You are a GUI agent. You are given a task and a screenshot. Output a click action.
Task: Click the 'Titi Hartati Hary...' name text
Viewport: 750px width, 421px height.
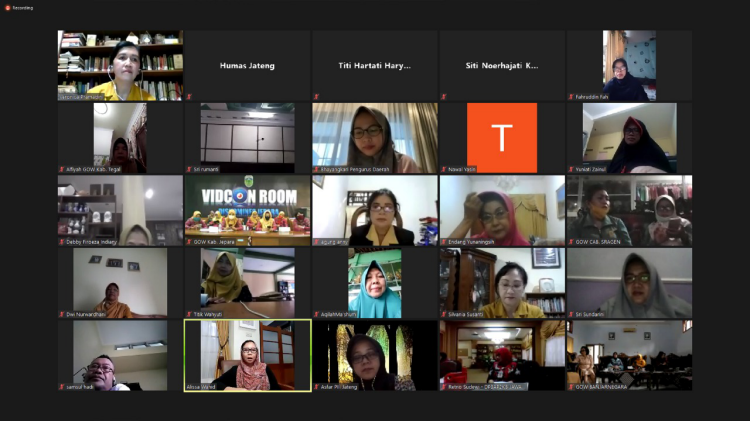click(375, 66)
